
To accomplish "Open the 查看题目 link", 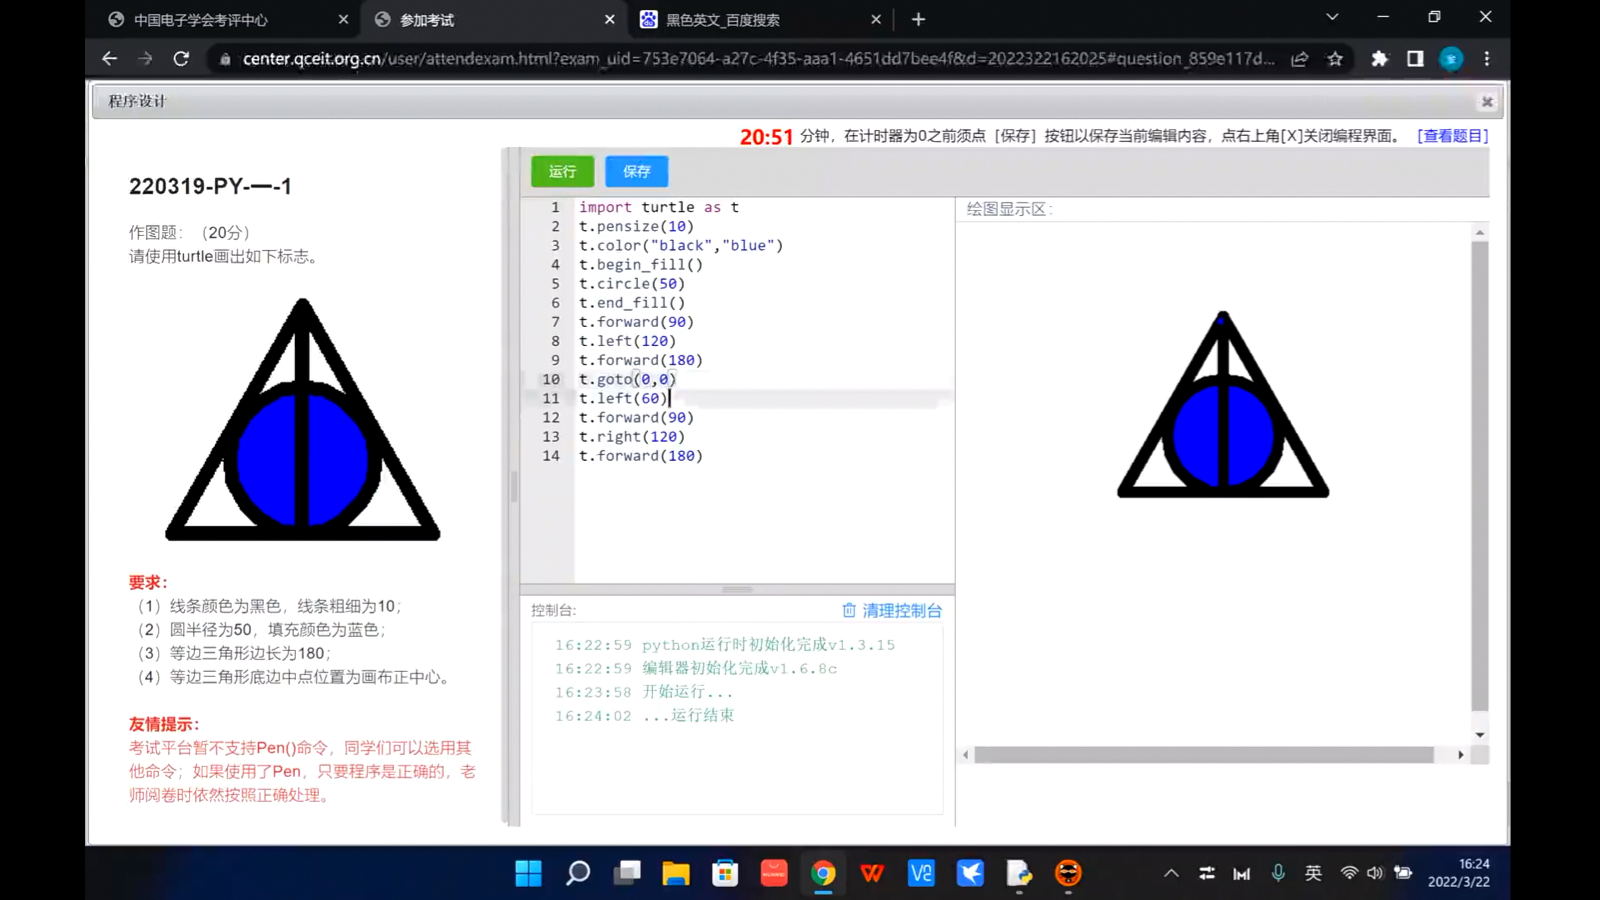I will point(1452,136).
